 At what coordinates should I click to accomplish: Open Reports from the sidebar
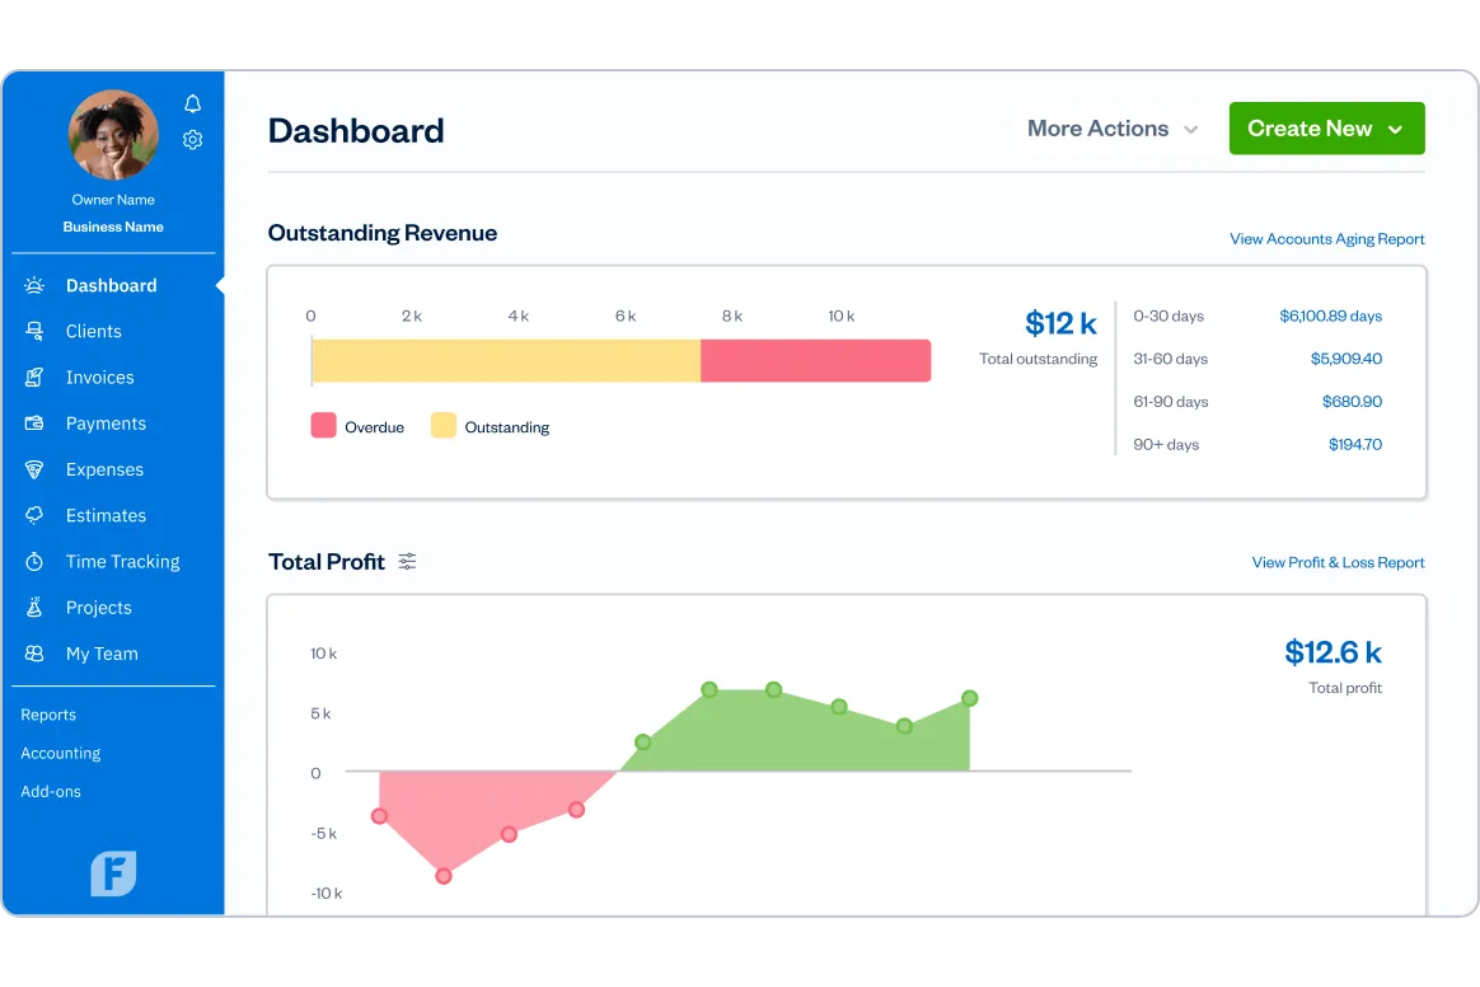click(x=48, y=714)
